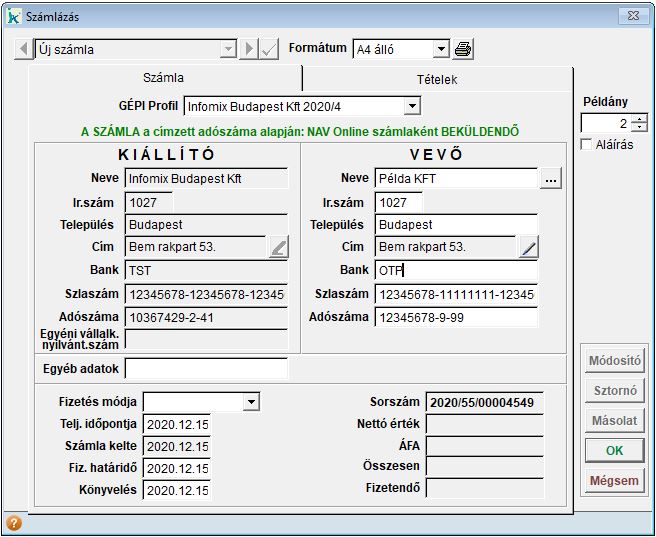Click the next record arrow icon
Image resolution: width=656 pixels, height=537 pixels.
click(250, 49)
